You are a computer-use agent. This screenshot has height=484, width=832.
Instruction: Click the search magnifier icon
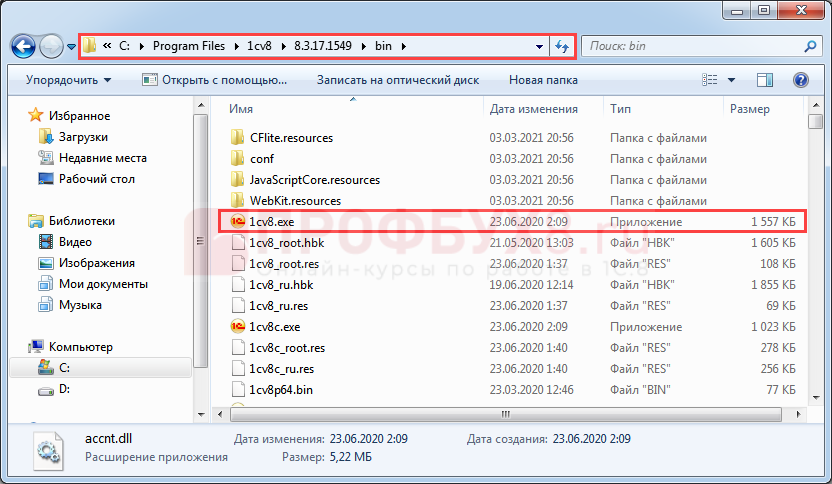(x=810, y=46)
